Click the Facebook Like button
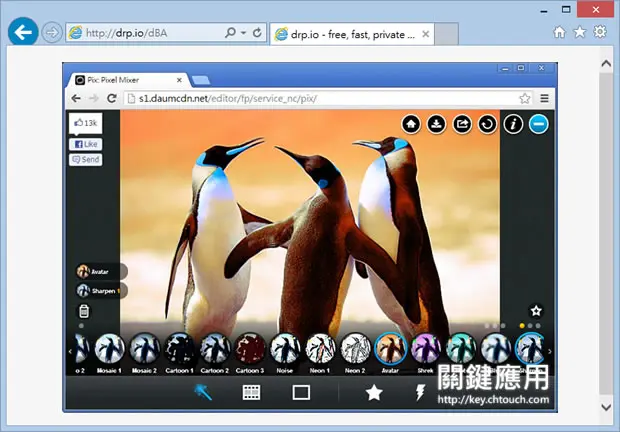This screenshot has width=620, height=432. (x=86, y=144)
